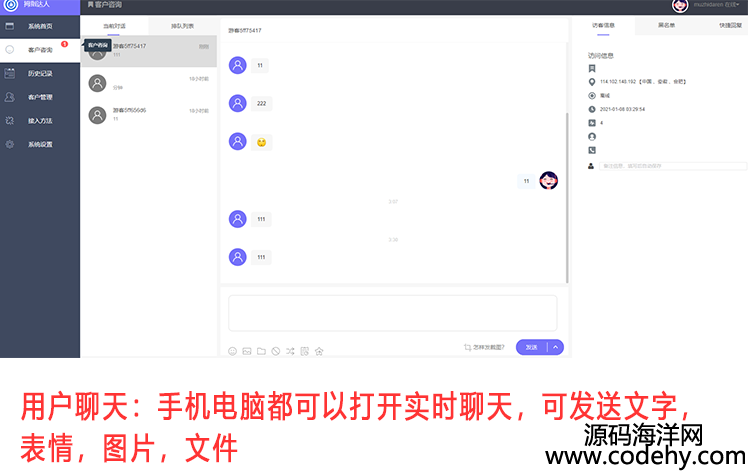Open the 历史记录 history sidebar item
Screen dimensions: 750x476
pyautogui.click(x=40, y=73)
